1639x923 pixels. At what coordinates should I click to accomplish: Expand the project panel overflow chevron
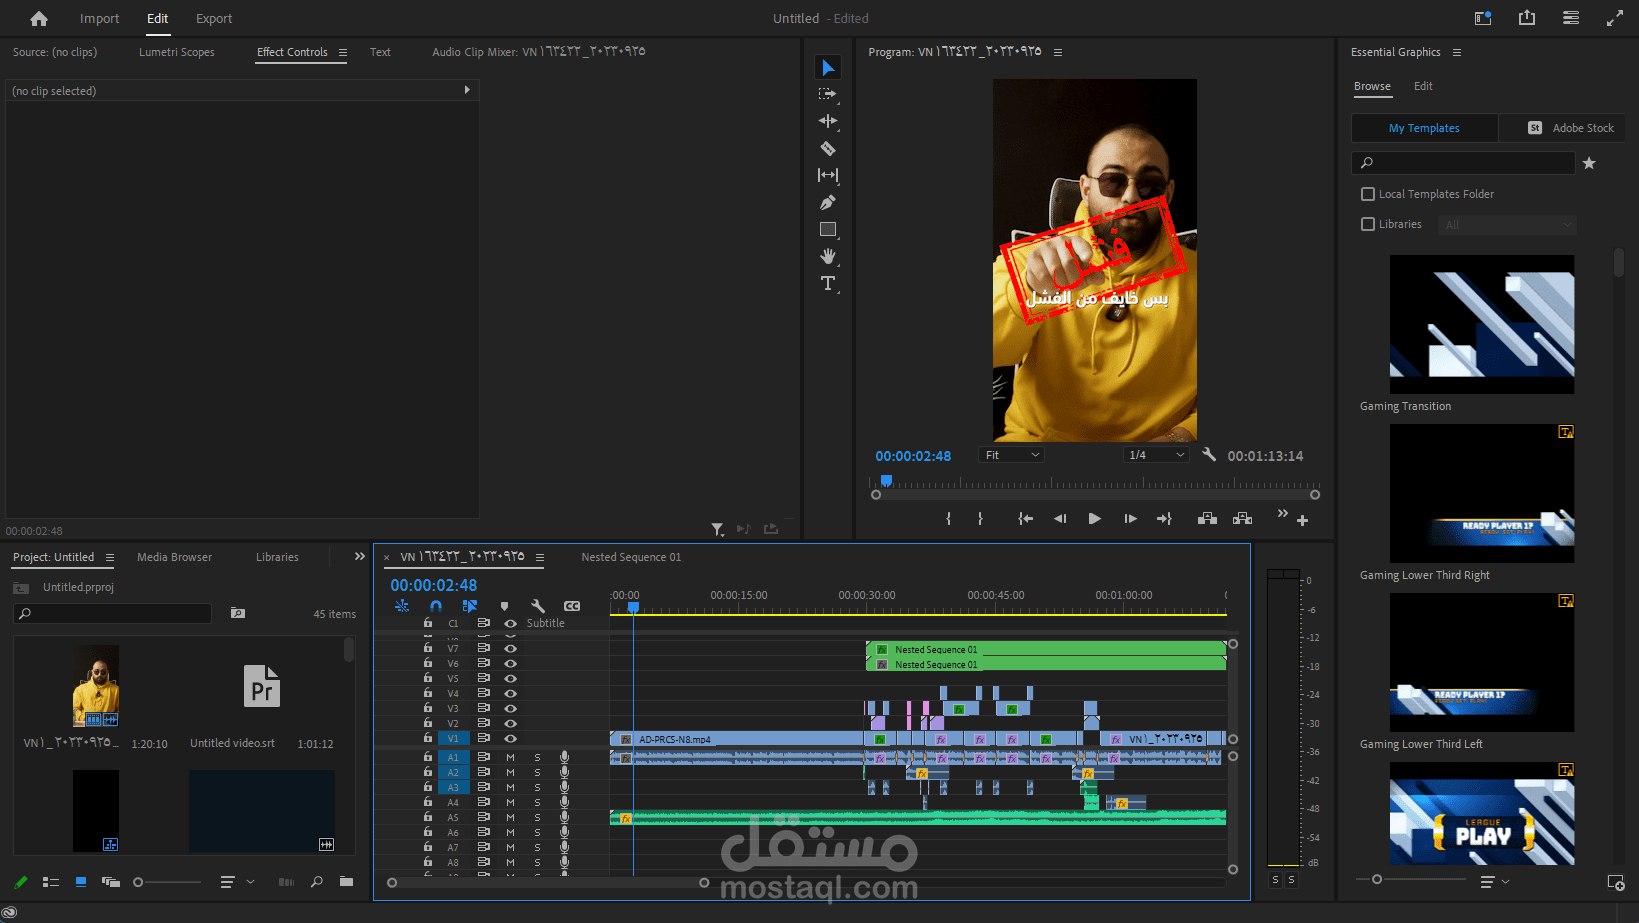360,556
